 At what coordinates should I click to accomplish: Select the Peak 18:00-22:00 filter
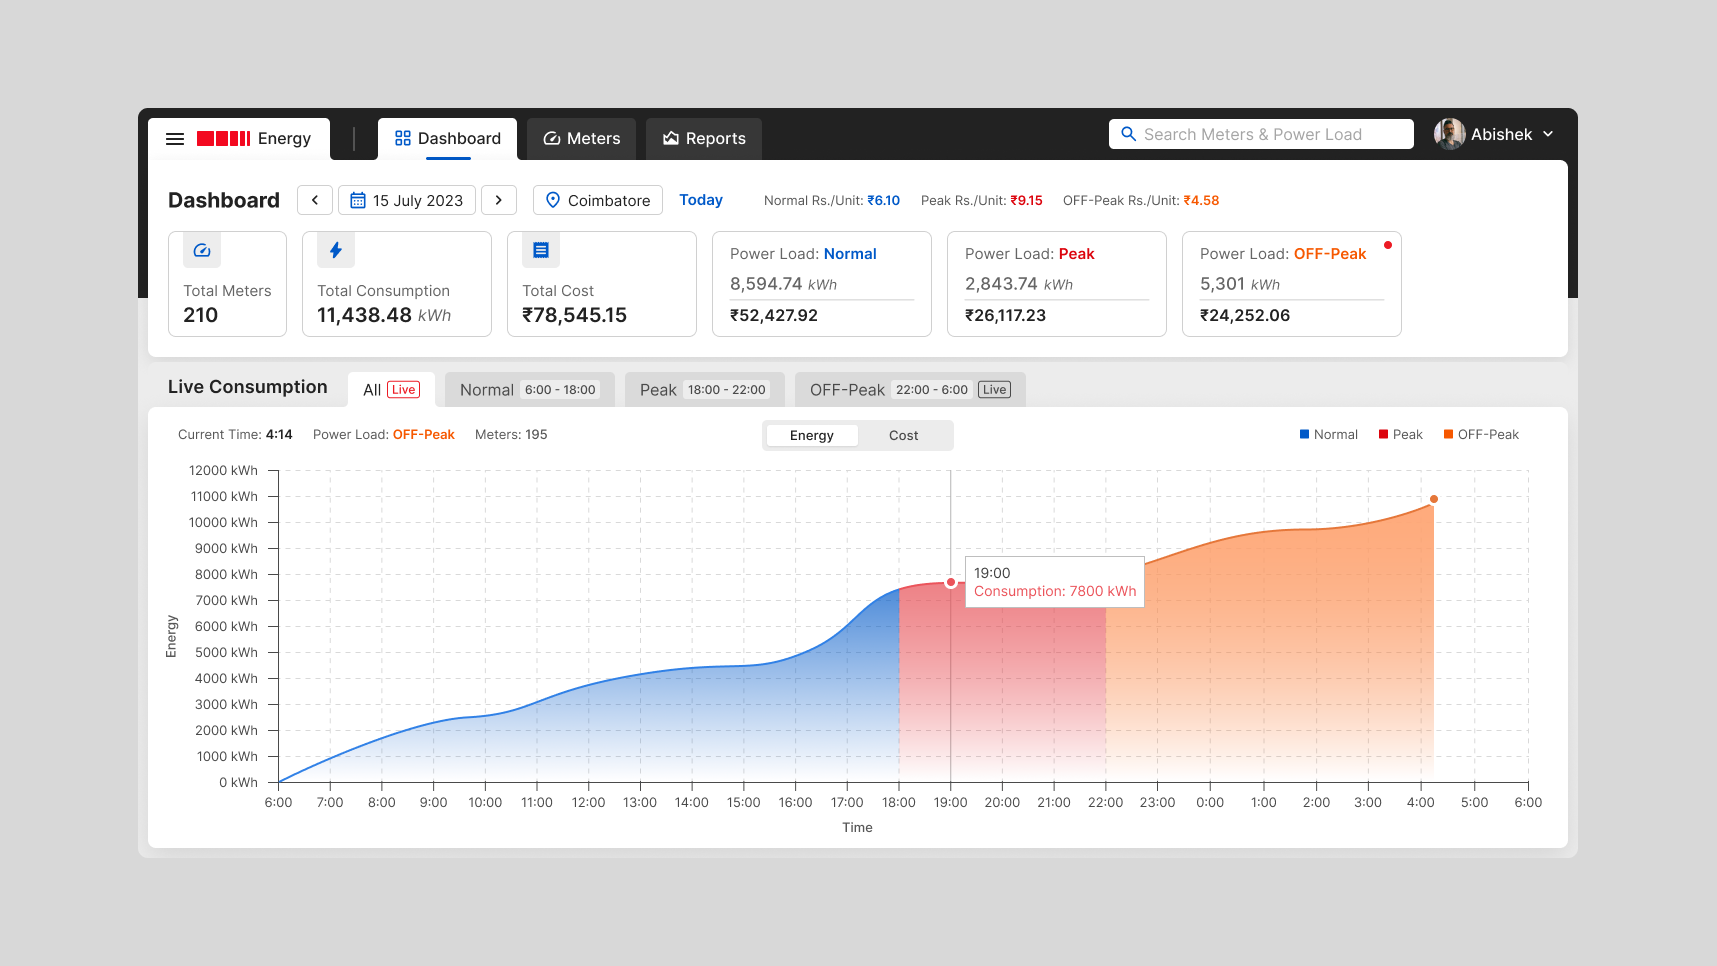[x=704, y=389]
